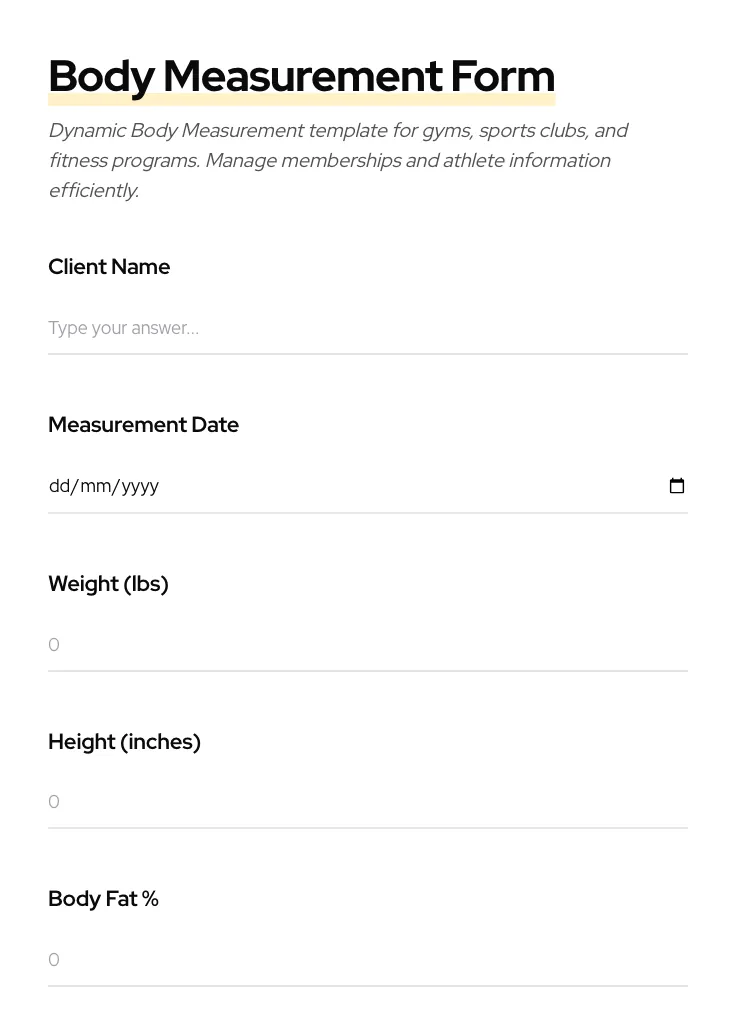
Task: Click the underline below the Height field
Action: pos(368,827)
